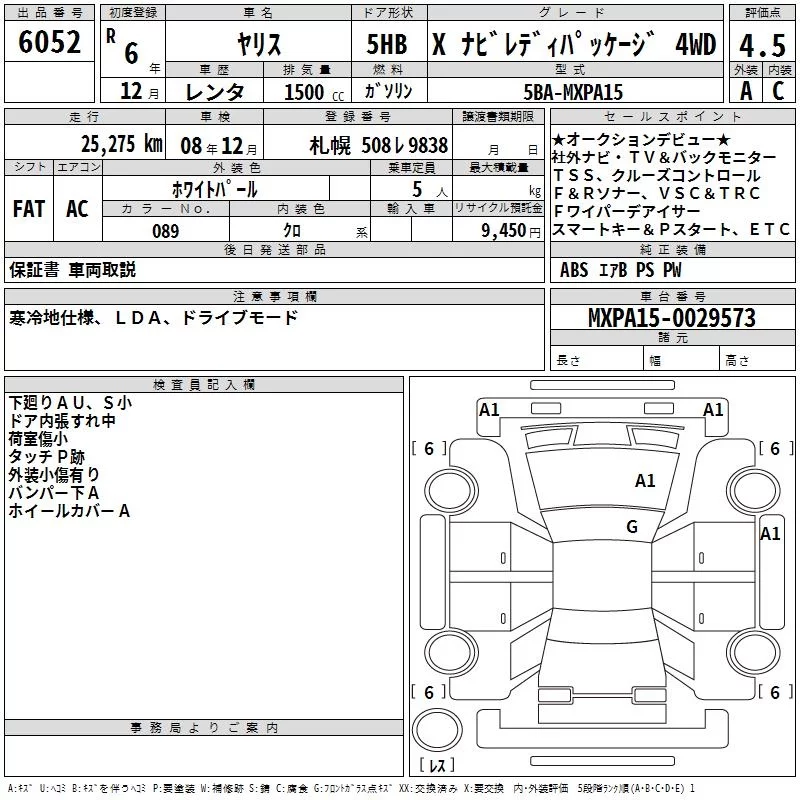Click the front-left tire depth [6]
800x800 pixels.
point(429,448)
